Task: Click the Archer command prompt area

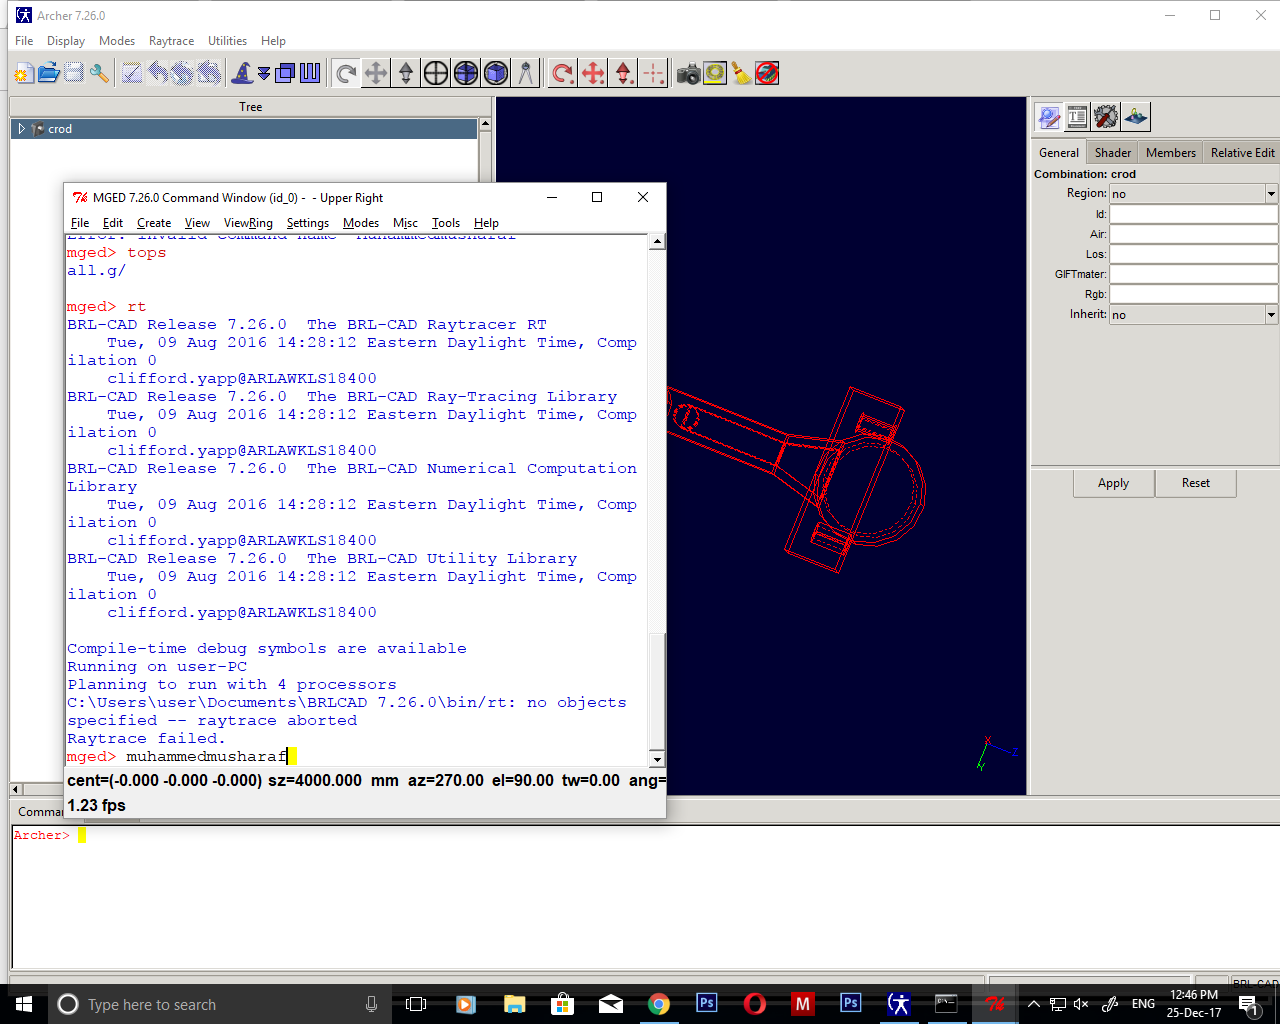Action: pyautogui.click(x=645, y=895)
